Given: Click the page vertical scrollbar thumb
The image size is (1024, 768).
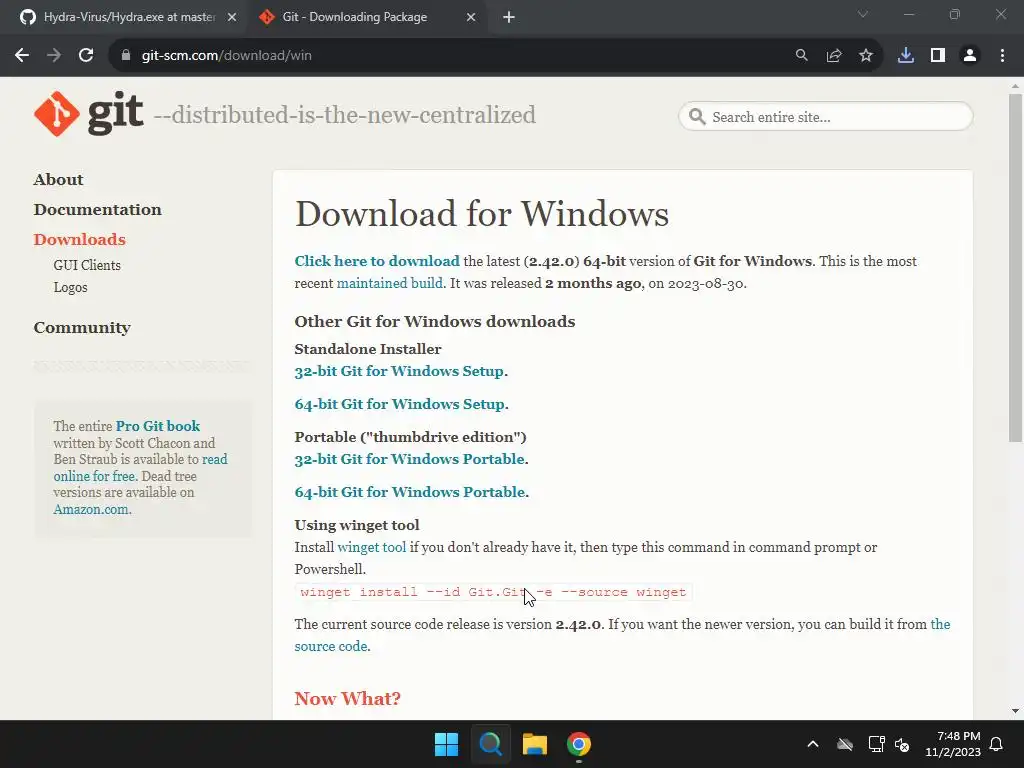Looking at the screenshot, I should (x=1015, y=268).
